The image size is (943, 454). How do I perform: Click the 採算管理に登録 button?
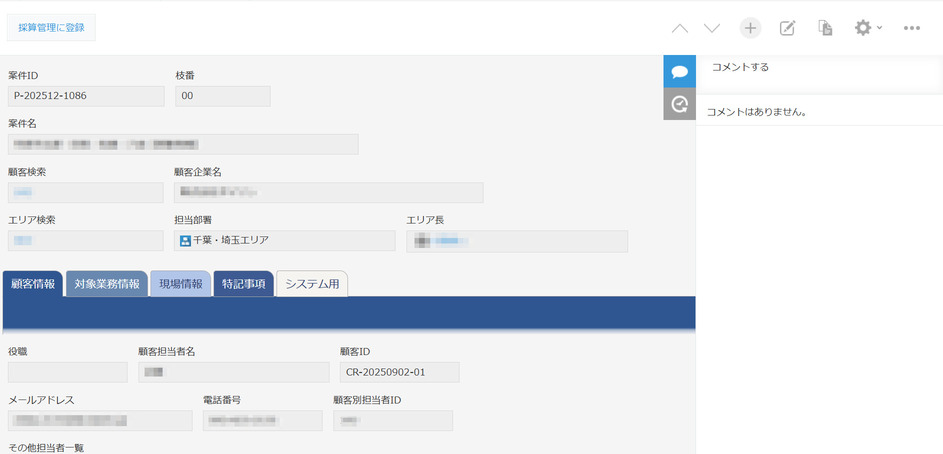[x=51, y=27]
